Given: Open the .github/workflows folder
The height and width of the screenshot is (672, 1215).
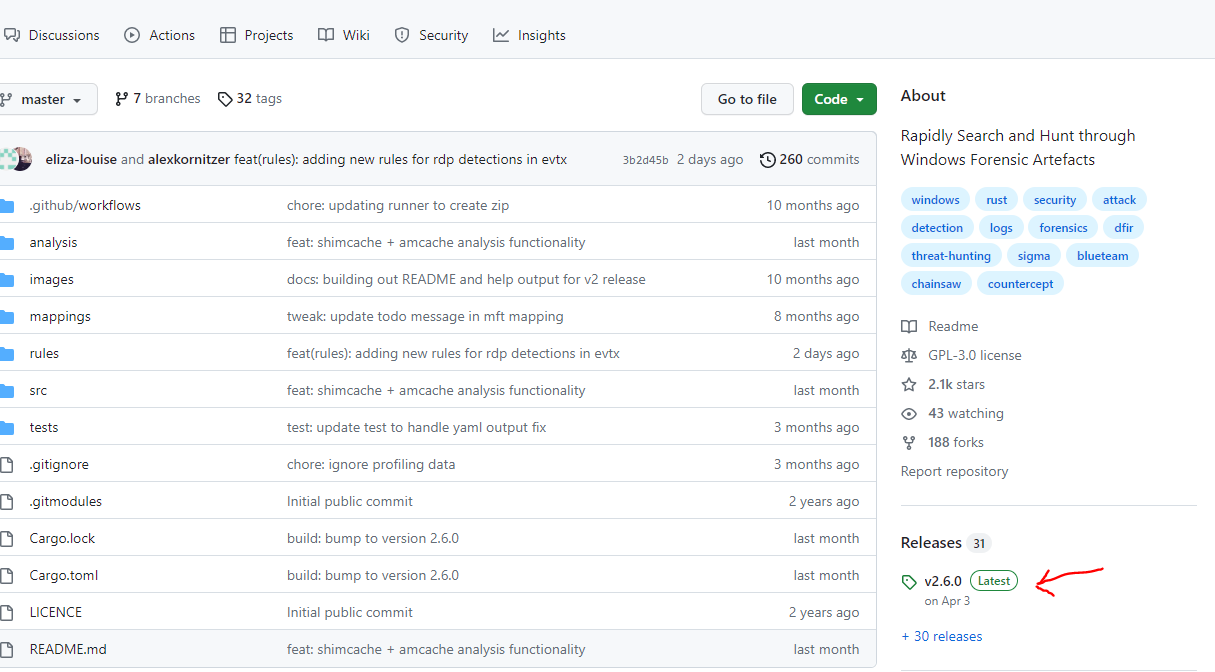Looking at the screenshot, I should click(x=85, y=205).
